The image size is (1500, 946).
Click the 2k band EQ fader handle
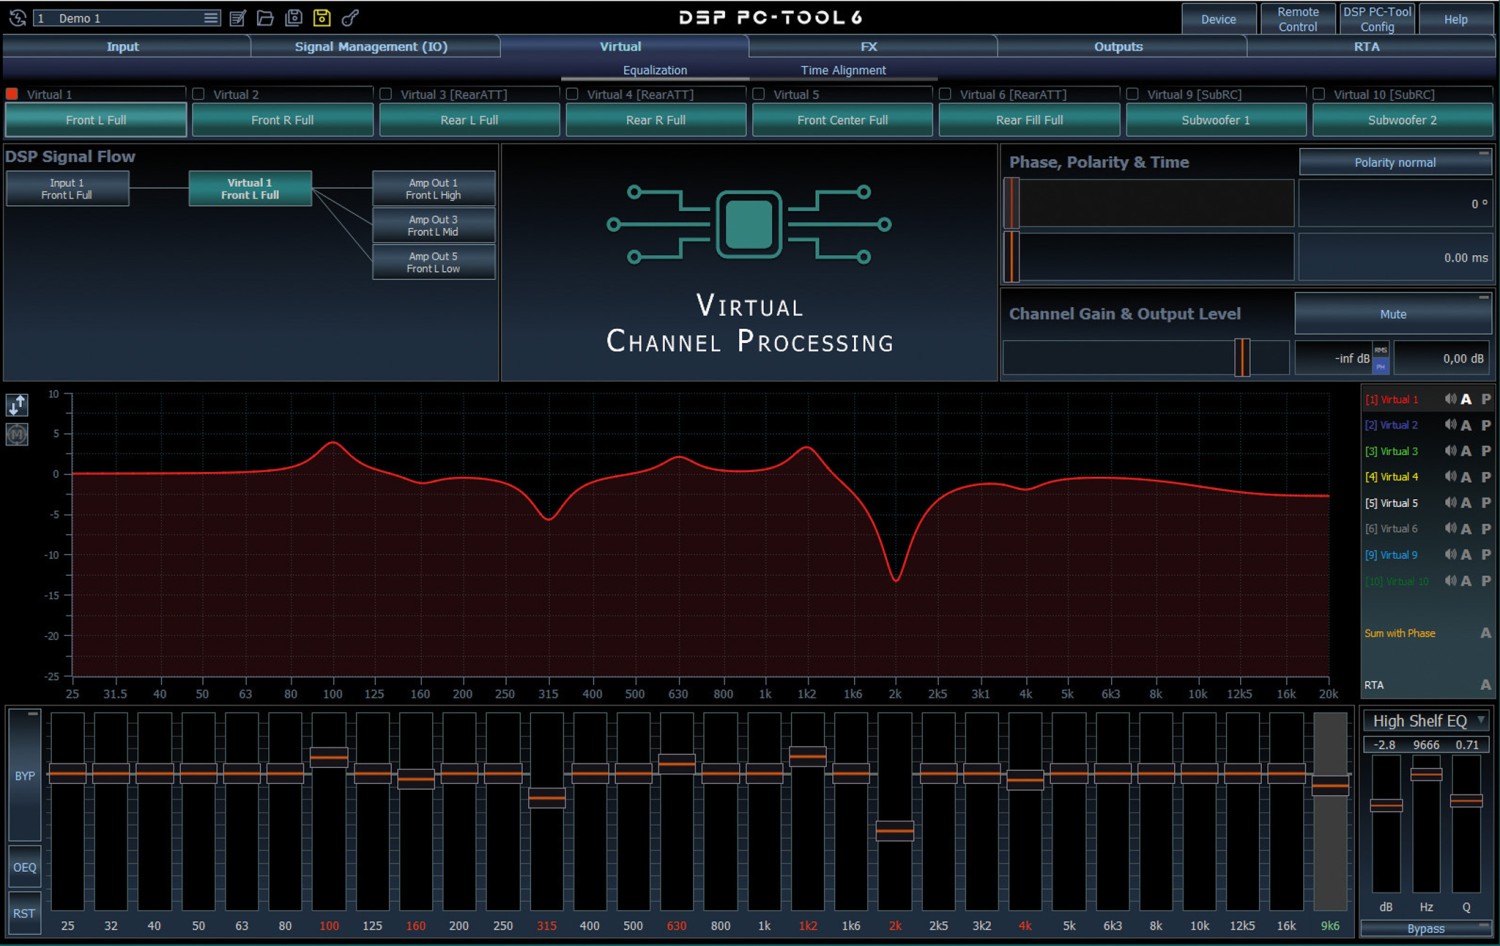(894, 830)
